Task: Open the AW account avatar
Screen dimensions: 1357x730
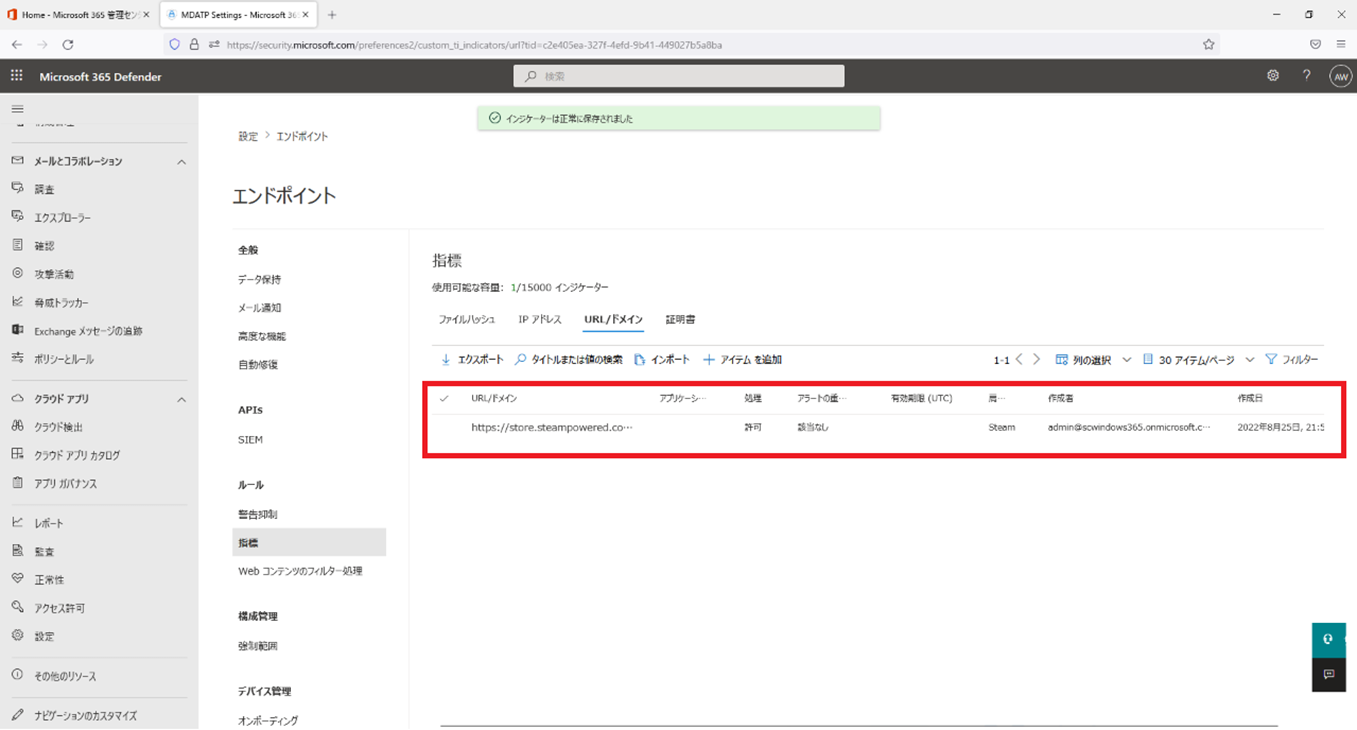Action: tap(1340, 76)
